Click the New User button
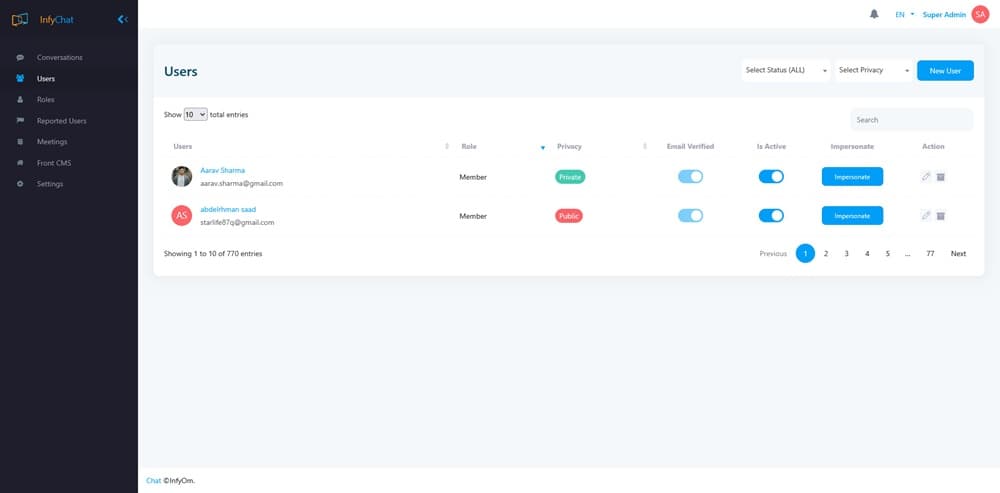 945,71
